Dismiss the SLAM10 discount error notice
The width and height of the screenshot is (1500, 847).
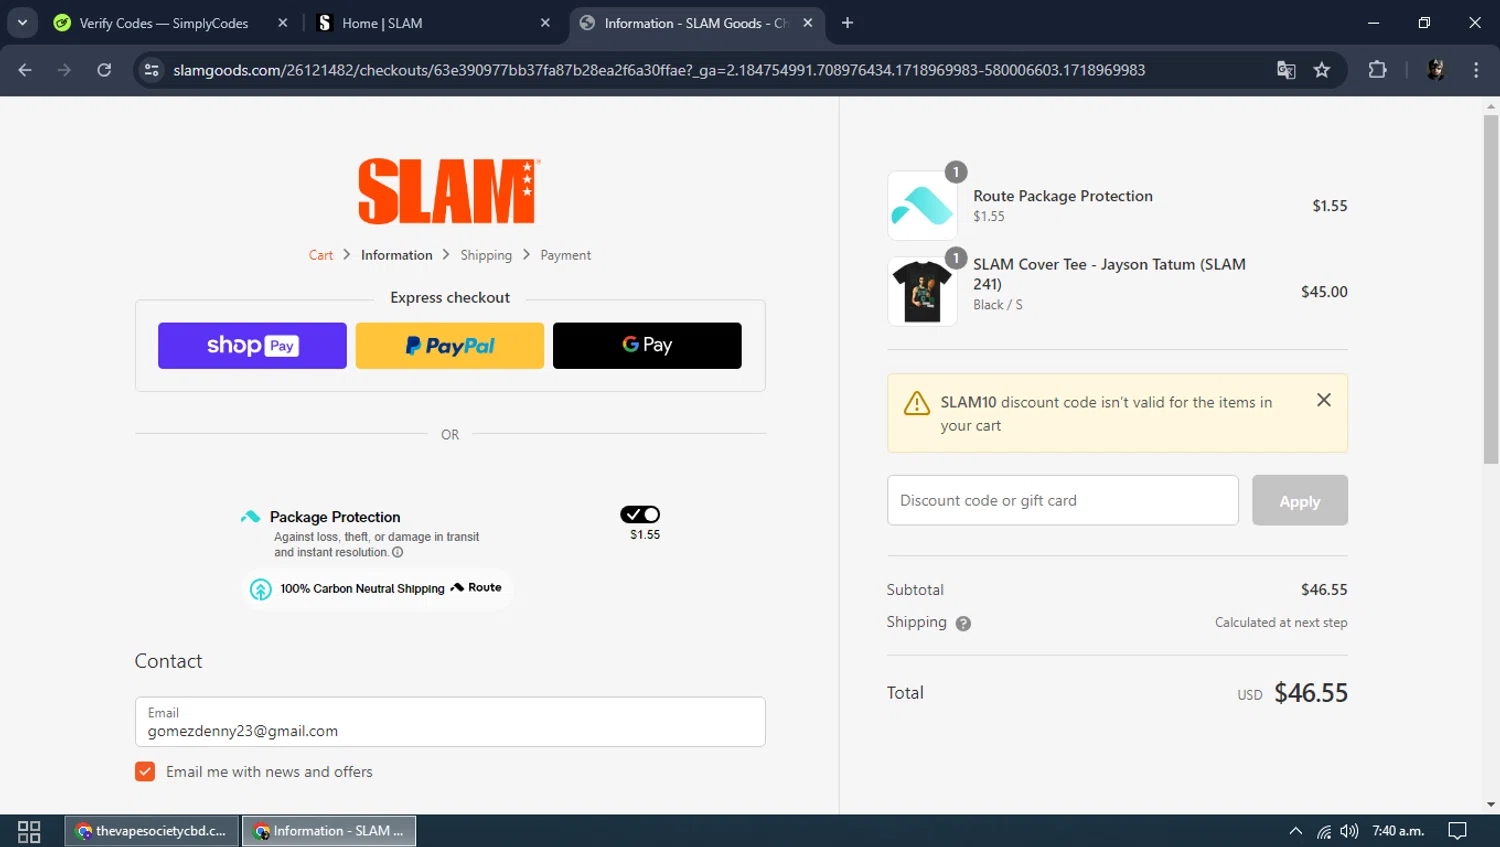[x=1323, y=400]
